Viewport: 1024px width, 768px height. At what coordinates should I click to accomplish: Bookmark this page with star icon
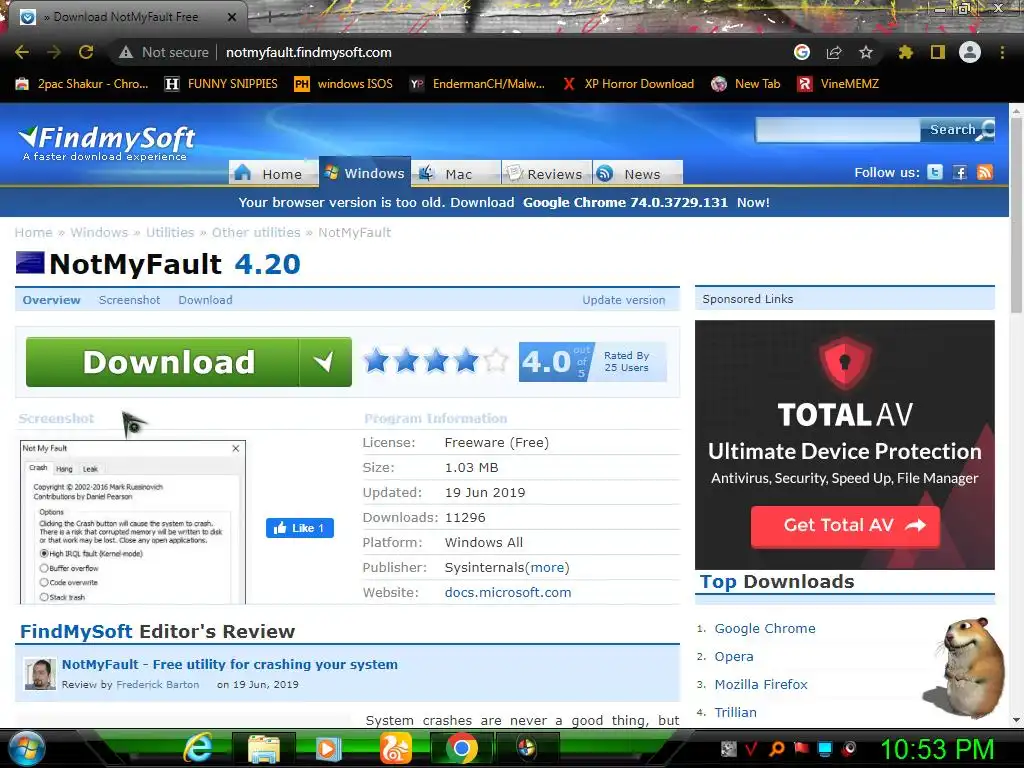[866, 52]
